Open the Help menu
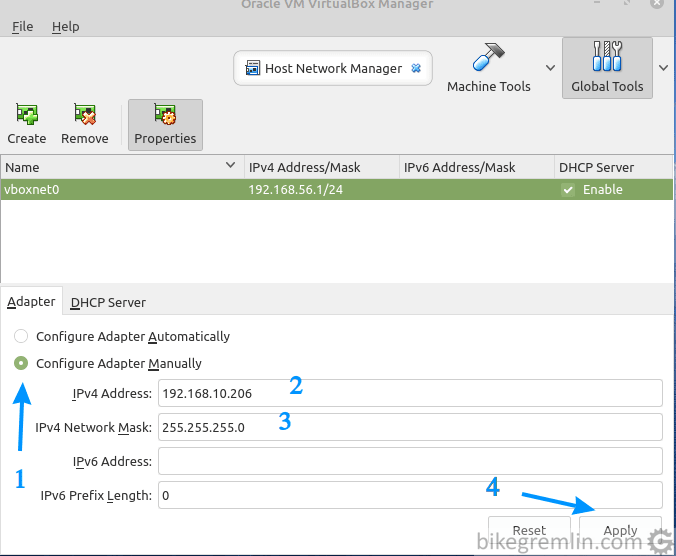Screen dimensions: 676x556 (66, 27)
